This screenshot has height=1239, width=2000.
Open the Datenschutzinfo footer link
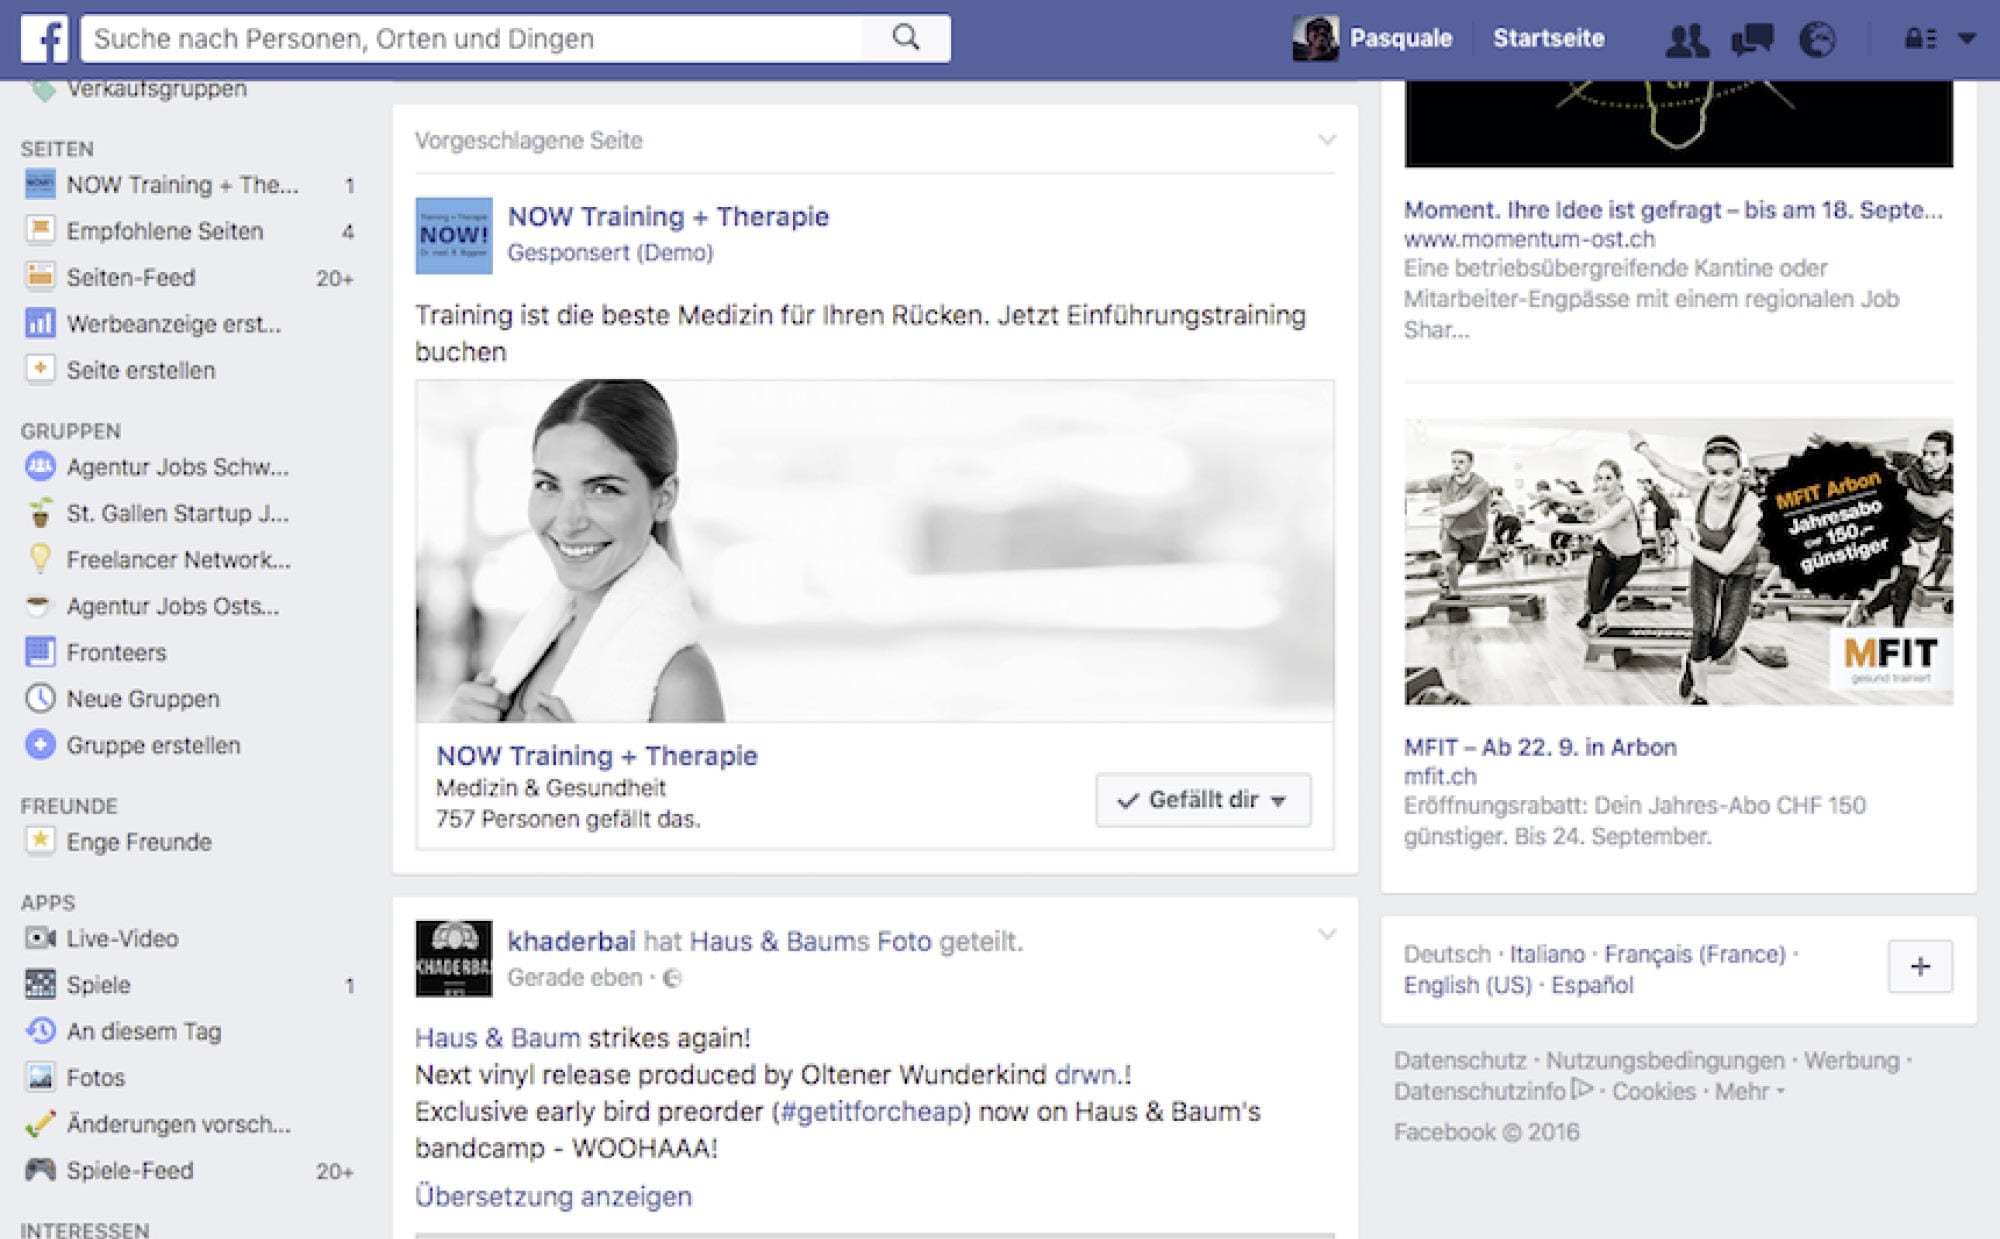pyautogui.click(x=1480, y=1091)
